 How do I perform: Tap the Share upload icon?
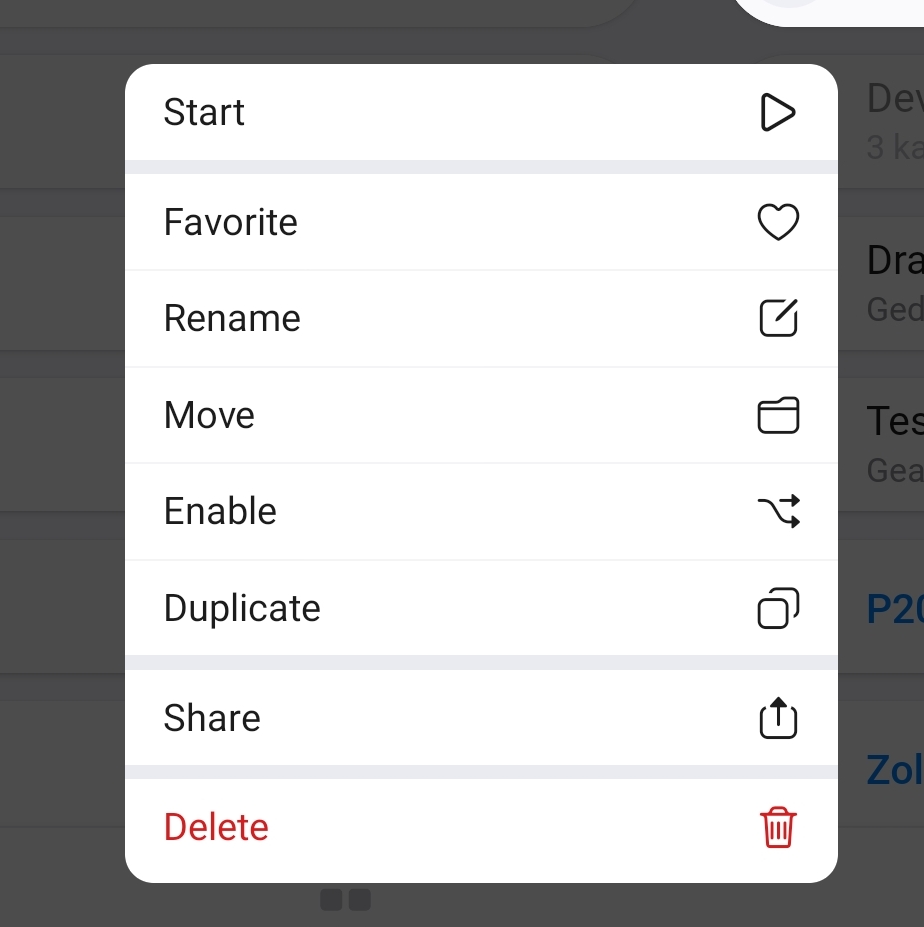[778, 717]
